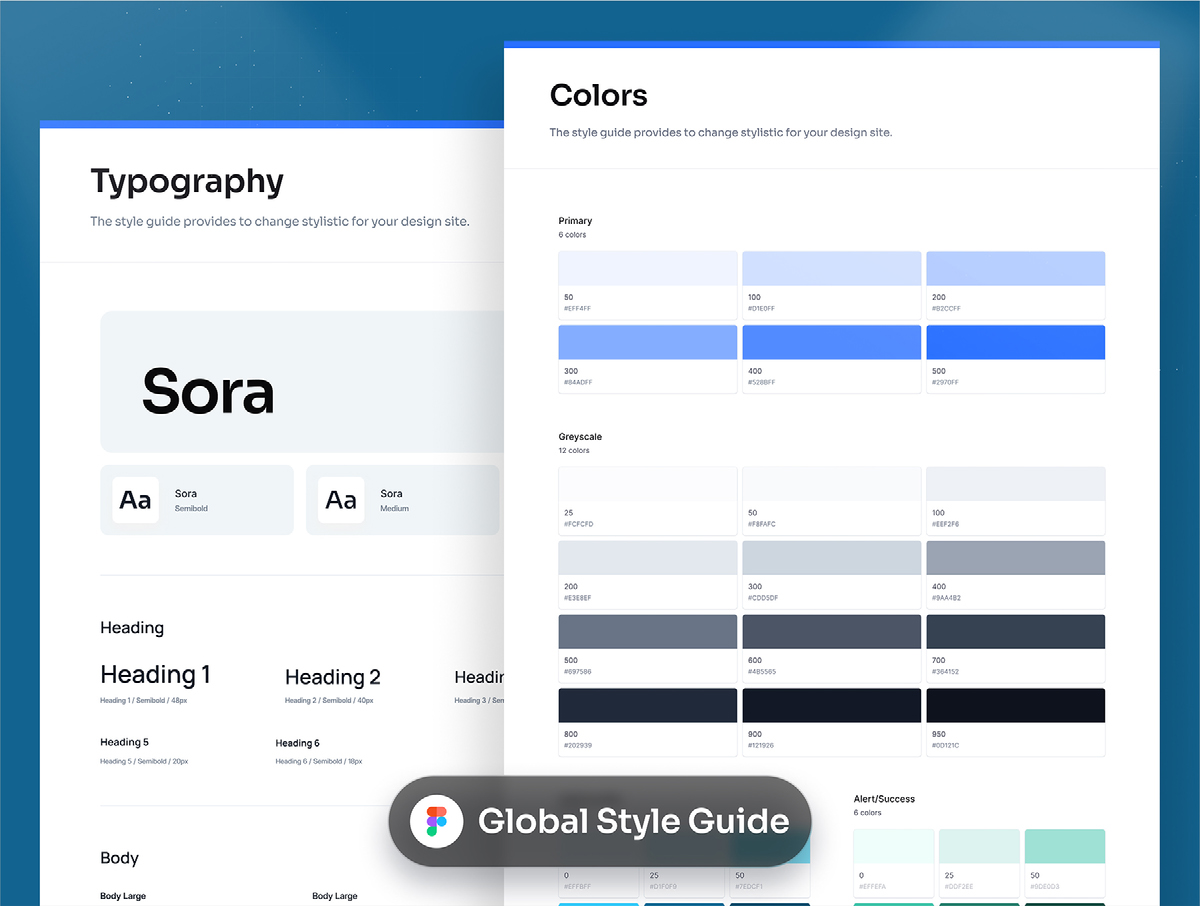Image resolution: width=1200 pixels, height=906 pixels.
Task: Select the Heading 1 sample text
Action: 155,675
